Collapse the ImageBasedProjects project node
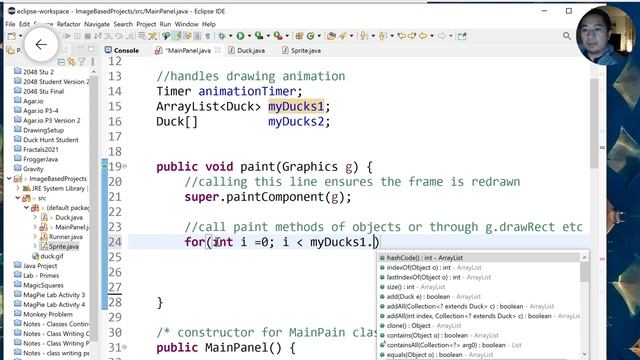 pyautogui.click(x=9, y=178)
